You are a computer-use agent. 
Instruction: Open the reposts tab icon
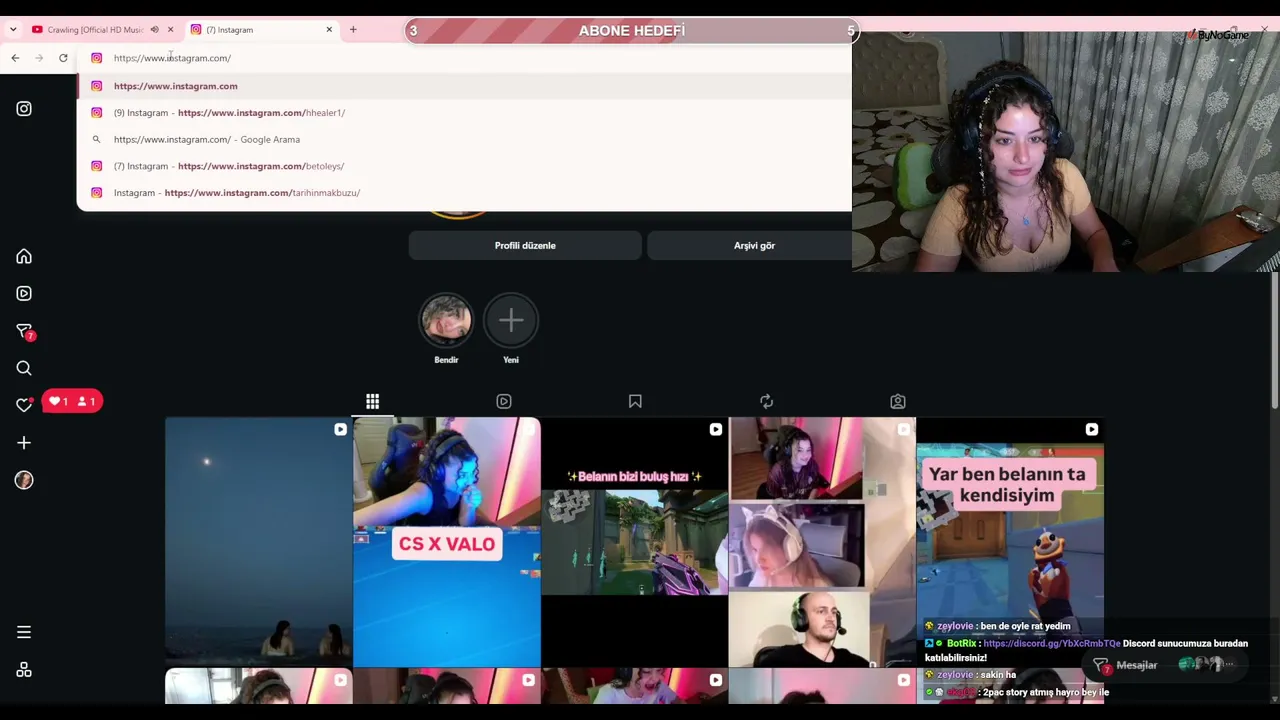(x=767, y=402)
